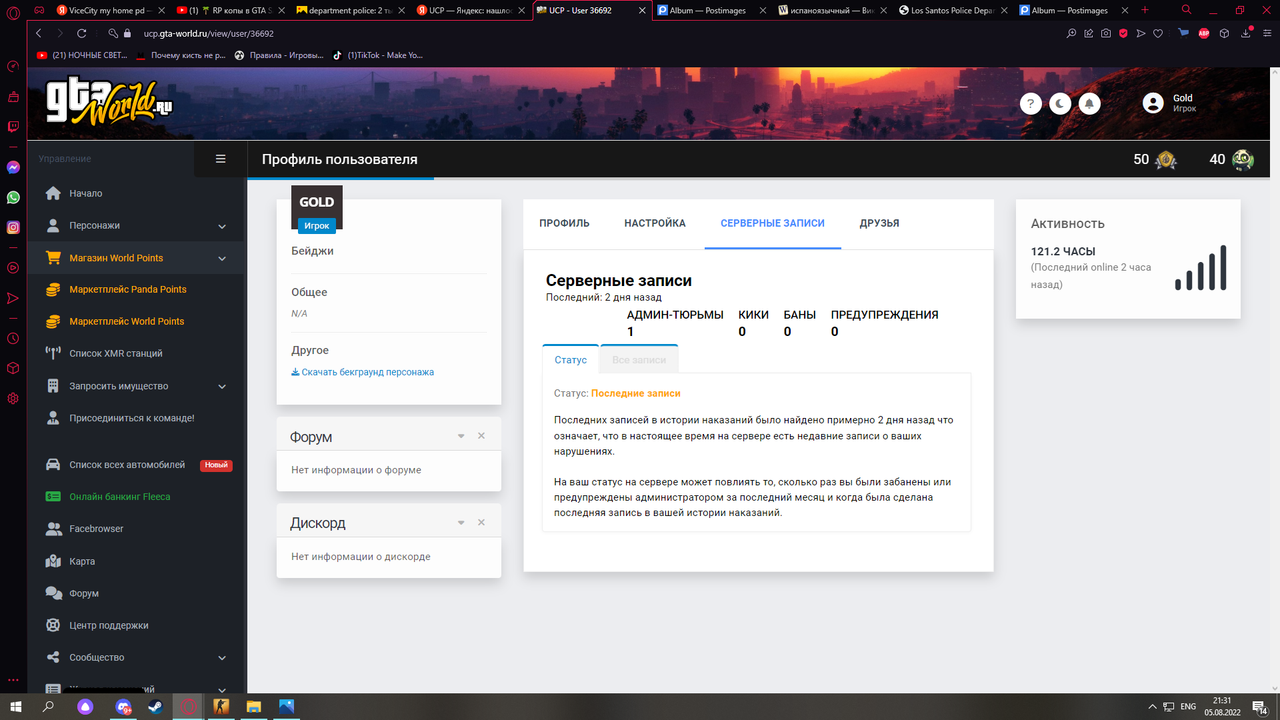This screenshot has height=720, width=1280.
Task: Switch to Los Santos Police Department tab
Action: coord(952,10)
